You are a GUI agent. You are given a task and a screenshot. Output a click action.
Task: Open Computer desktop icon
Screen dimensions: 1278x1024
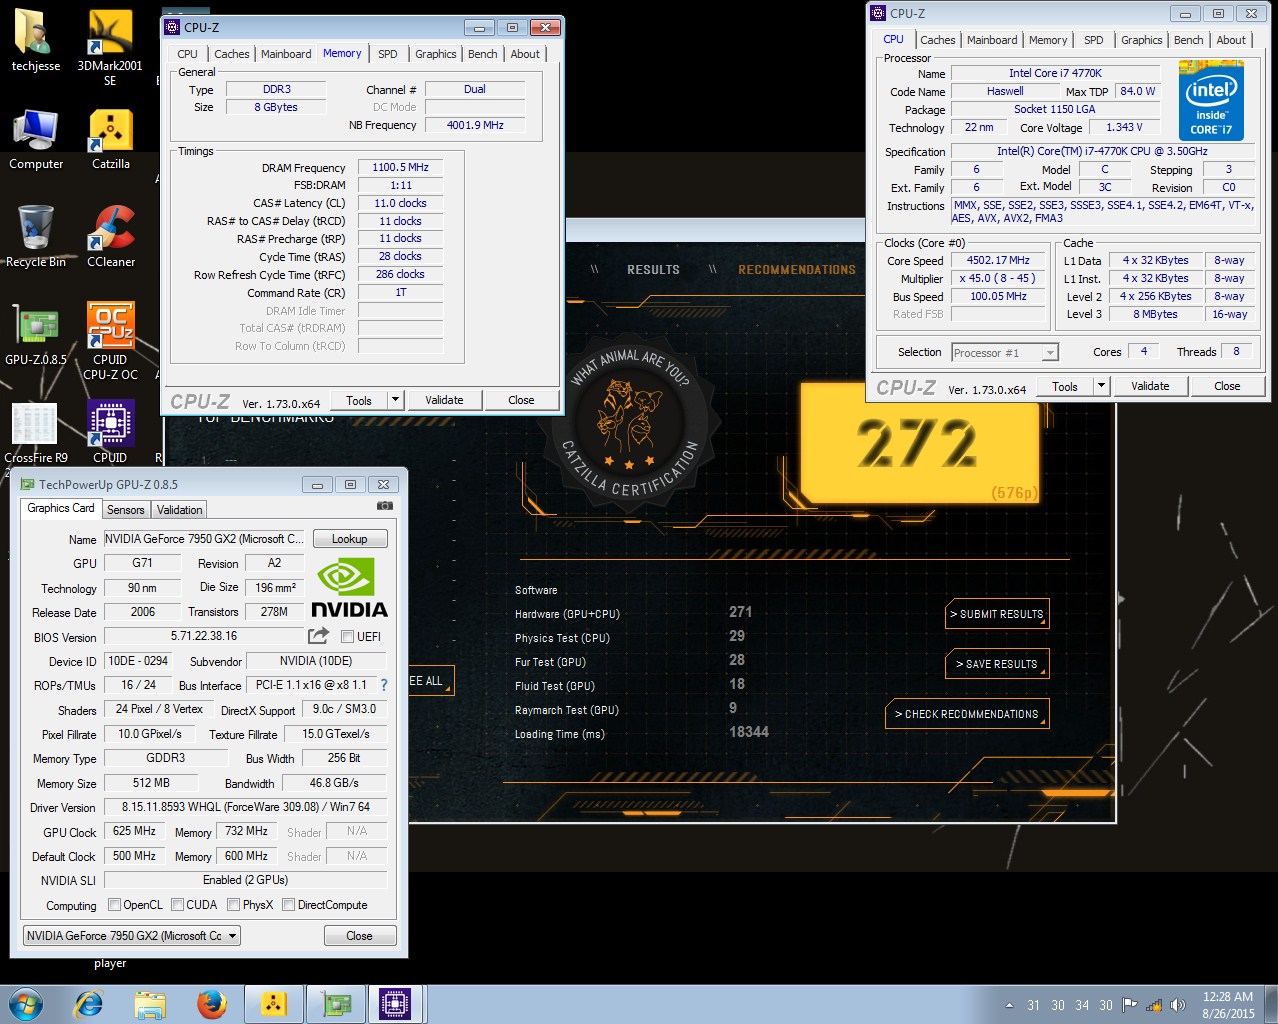[36, 138]
